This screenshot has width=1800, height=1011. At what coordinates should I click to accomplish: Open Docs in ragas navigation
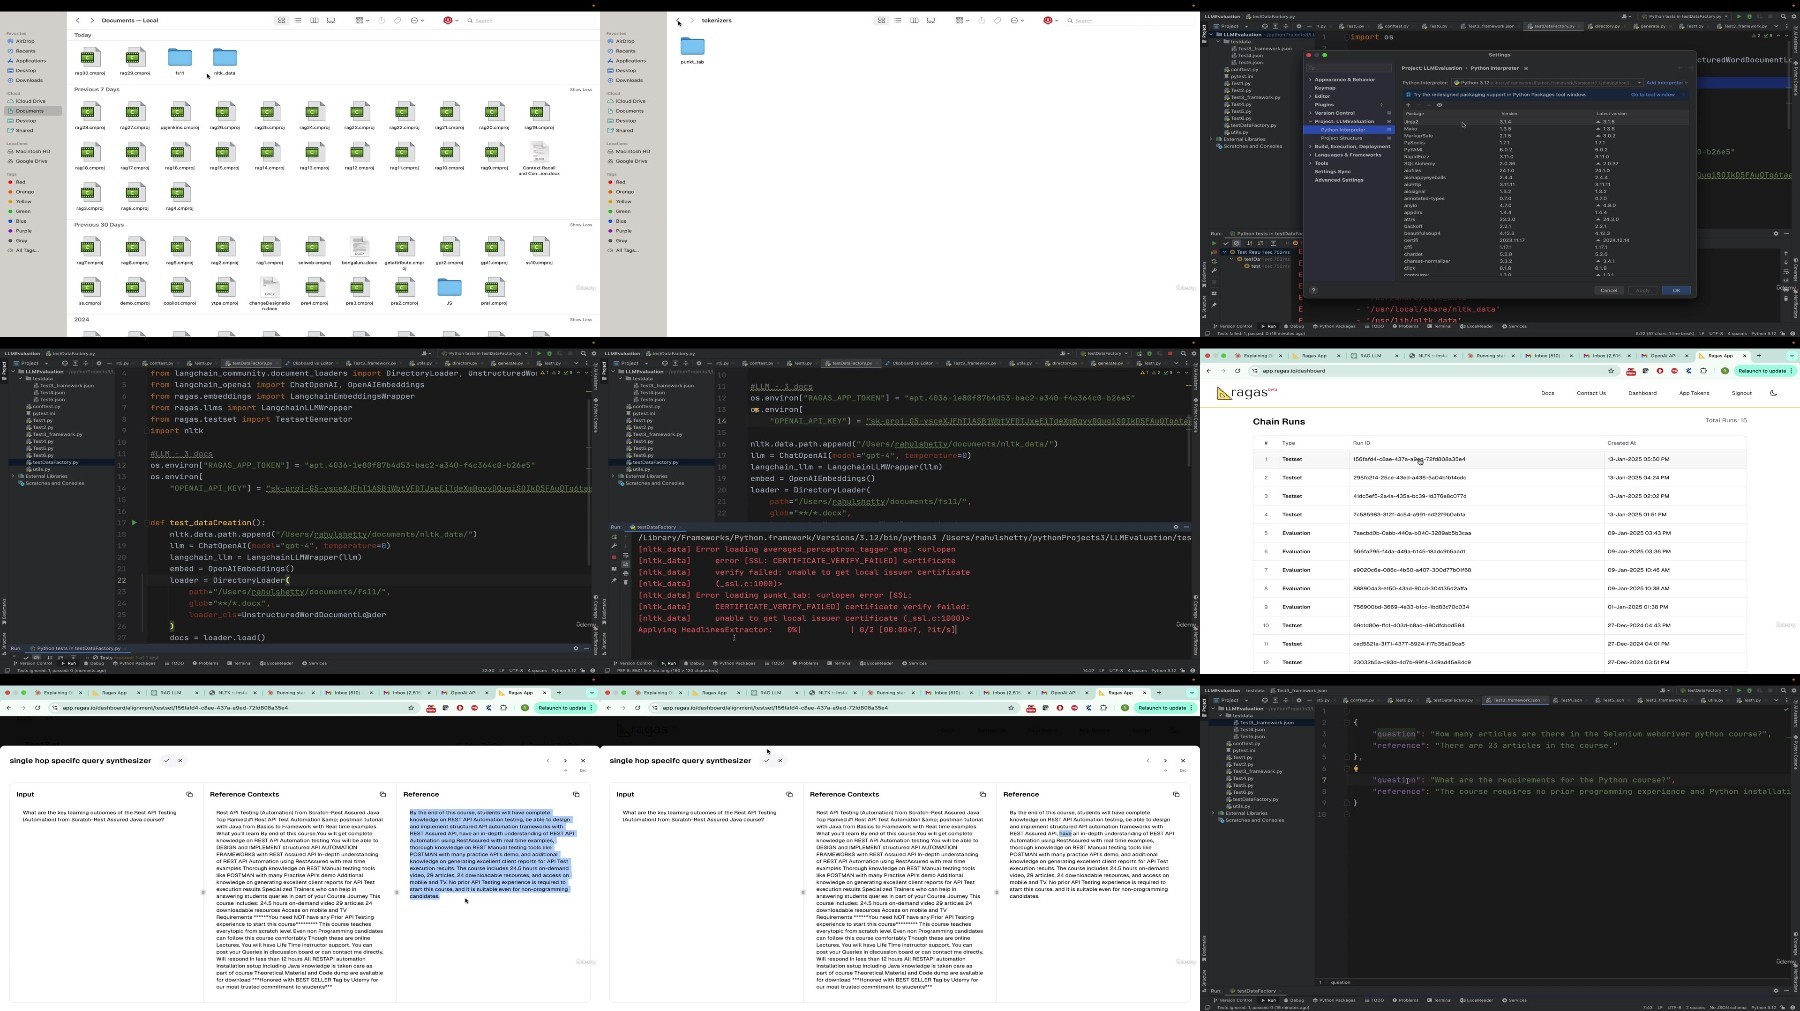[x=1547, y=393]
